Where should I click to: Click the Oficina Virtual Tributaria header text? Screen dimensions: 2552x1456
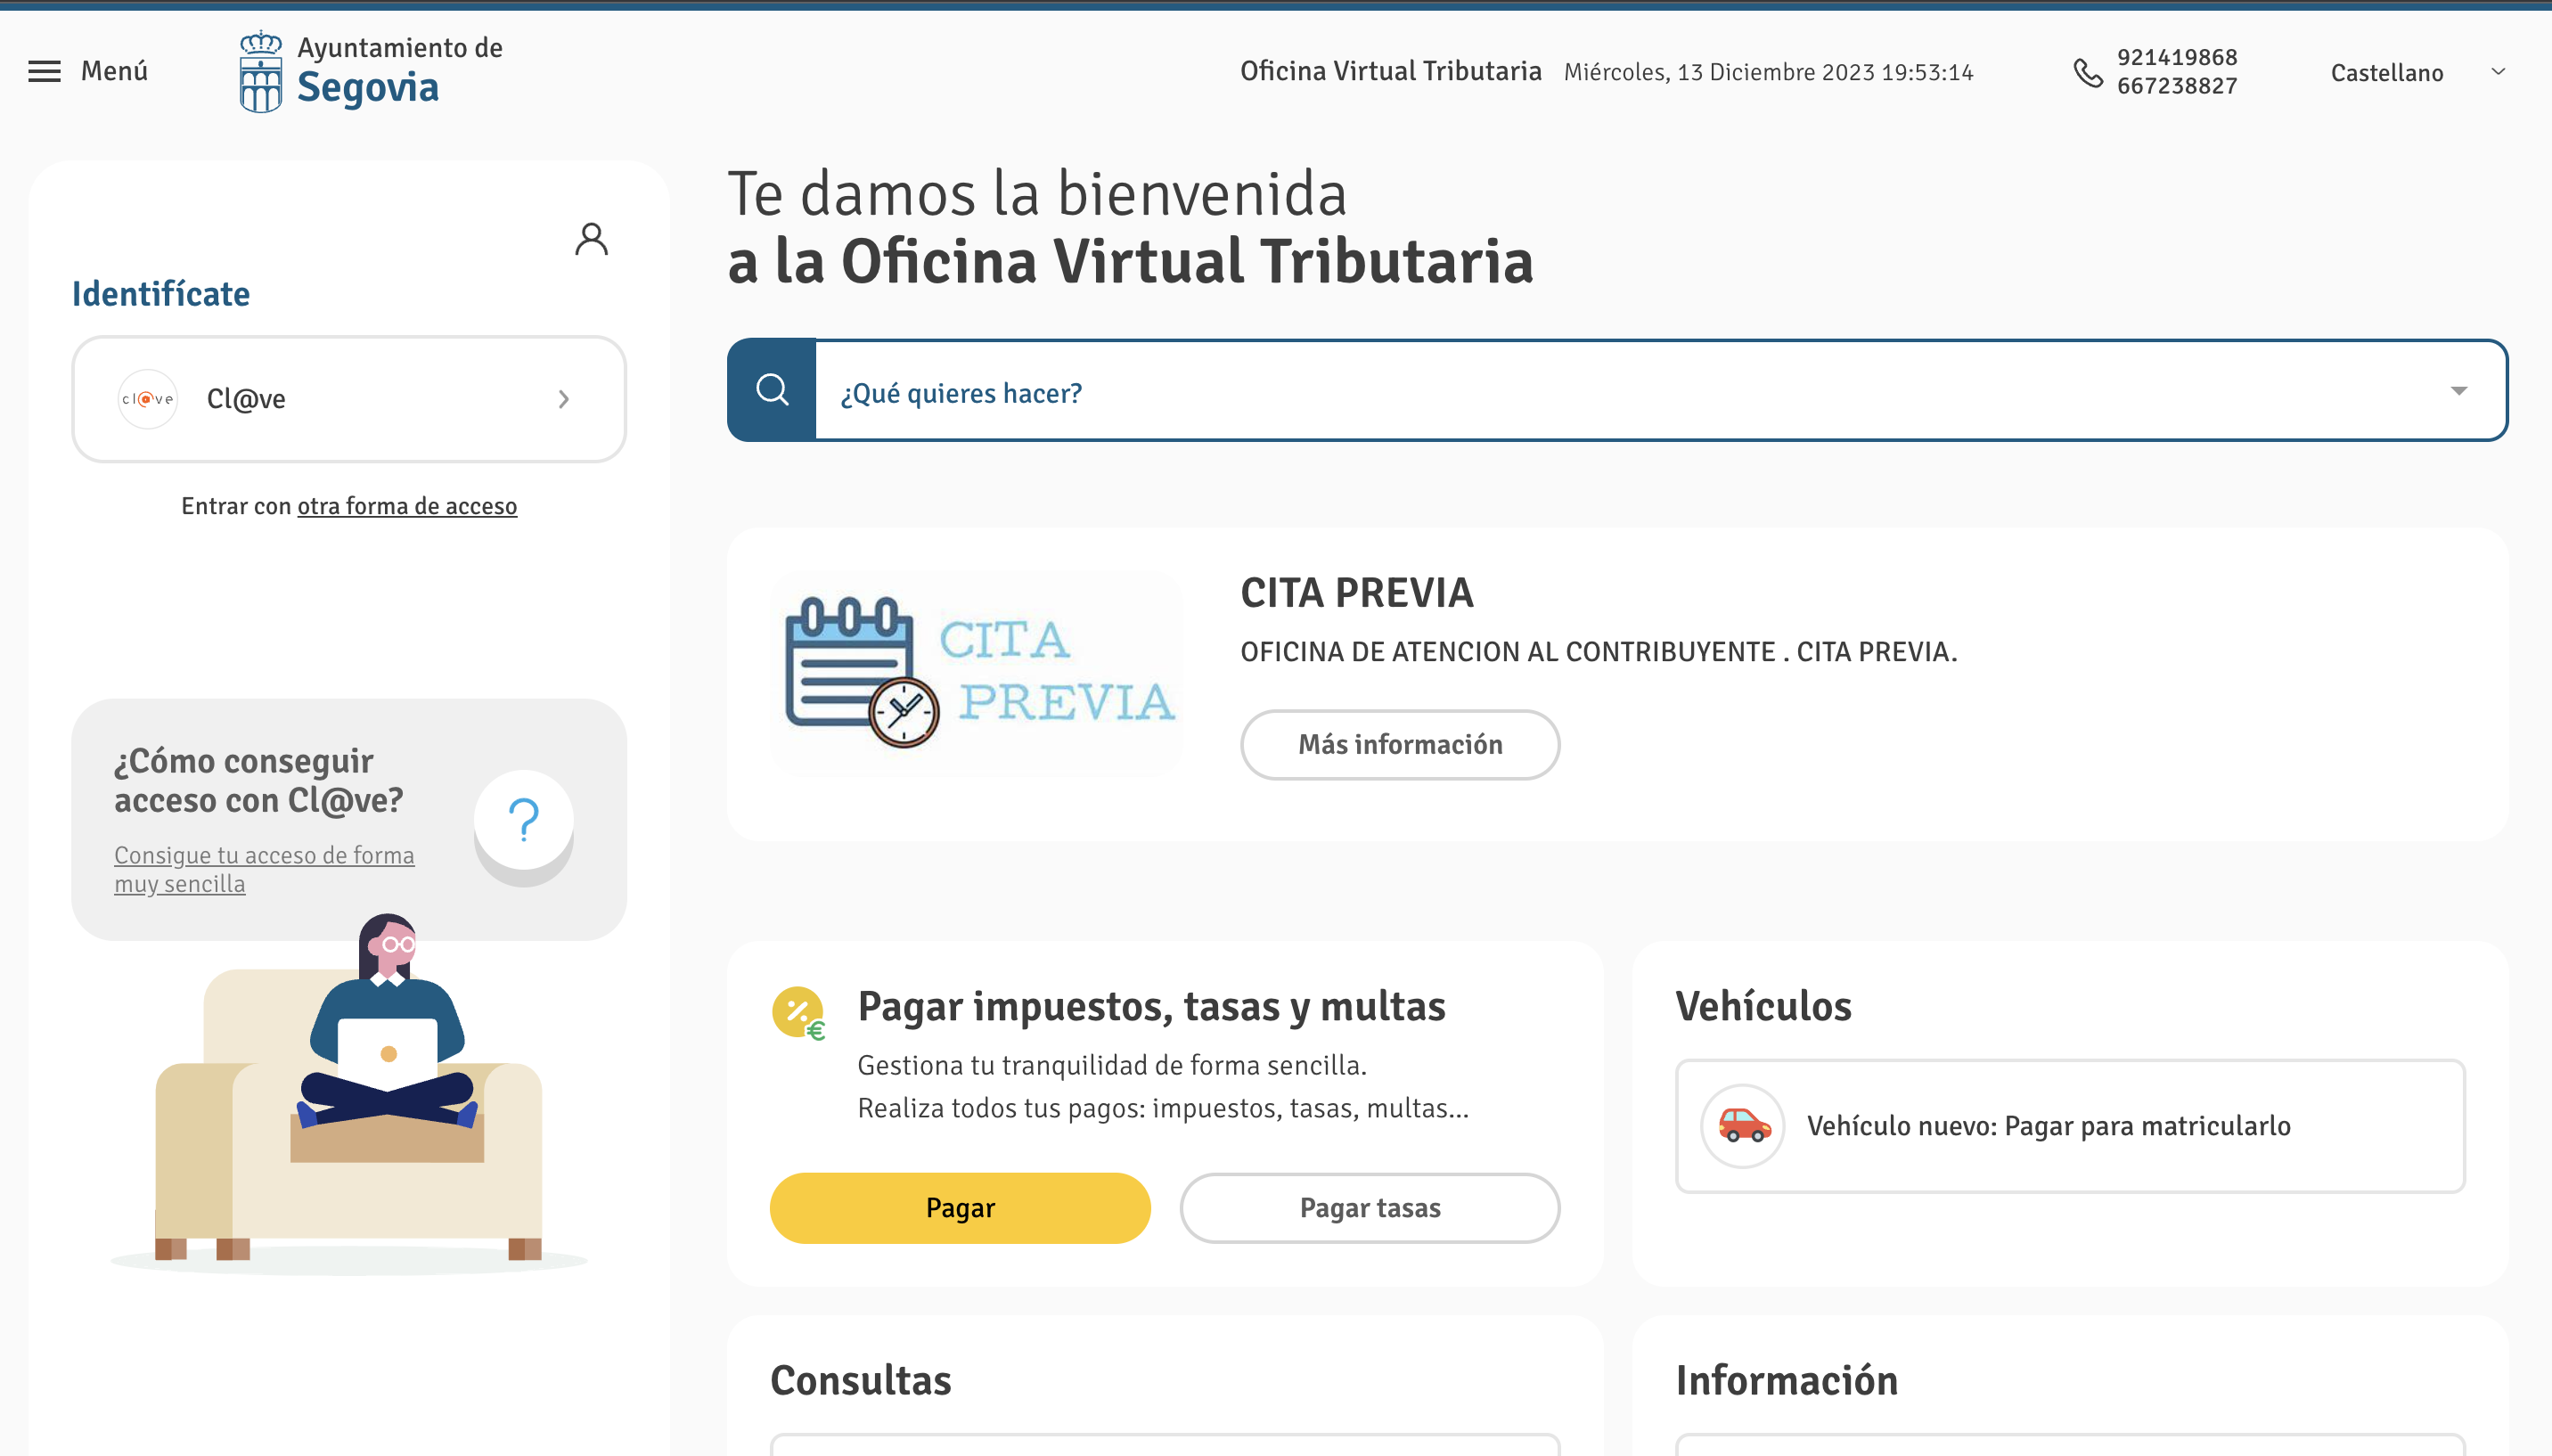tap(1391, 71)
